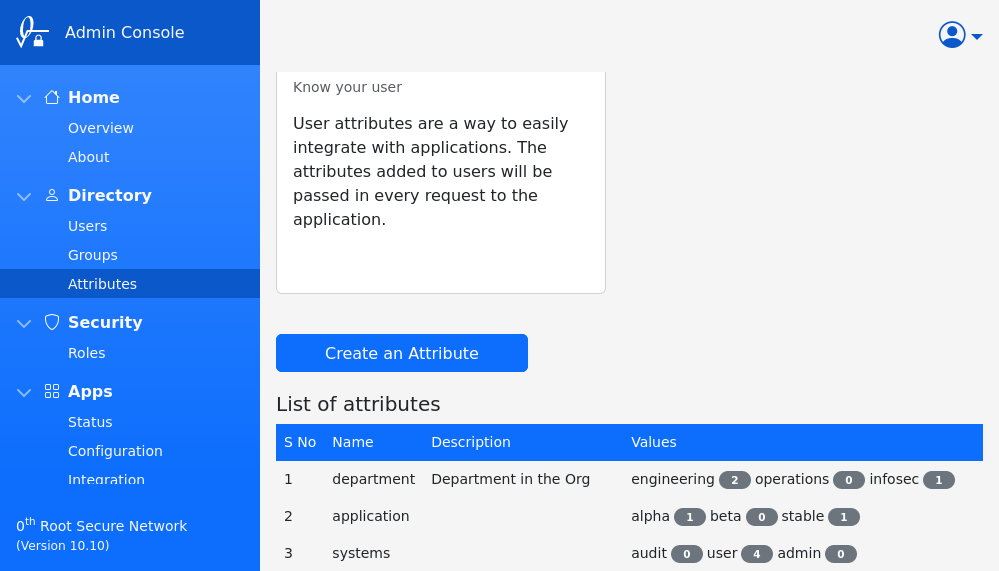Open Apps Configuration page
Screen dimensions: 999x571
click(x=115, y=451)
